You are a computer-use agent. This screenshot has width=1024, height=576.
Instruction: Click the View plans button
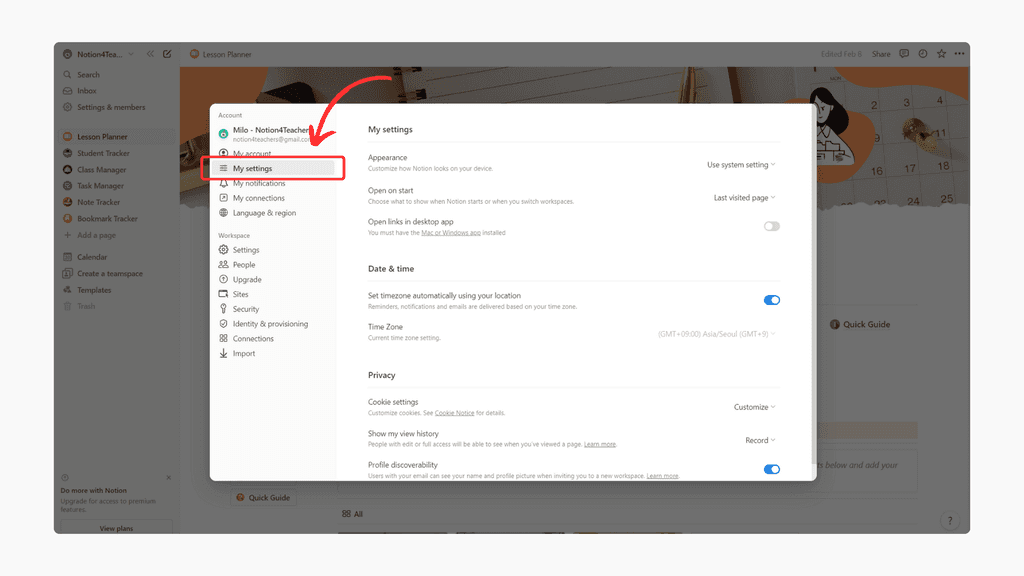coord(115,527)
